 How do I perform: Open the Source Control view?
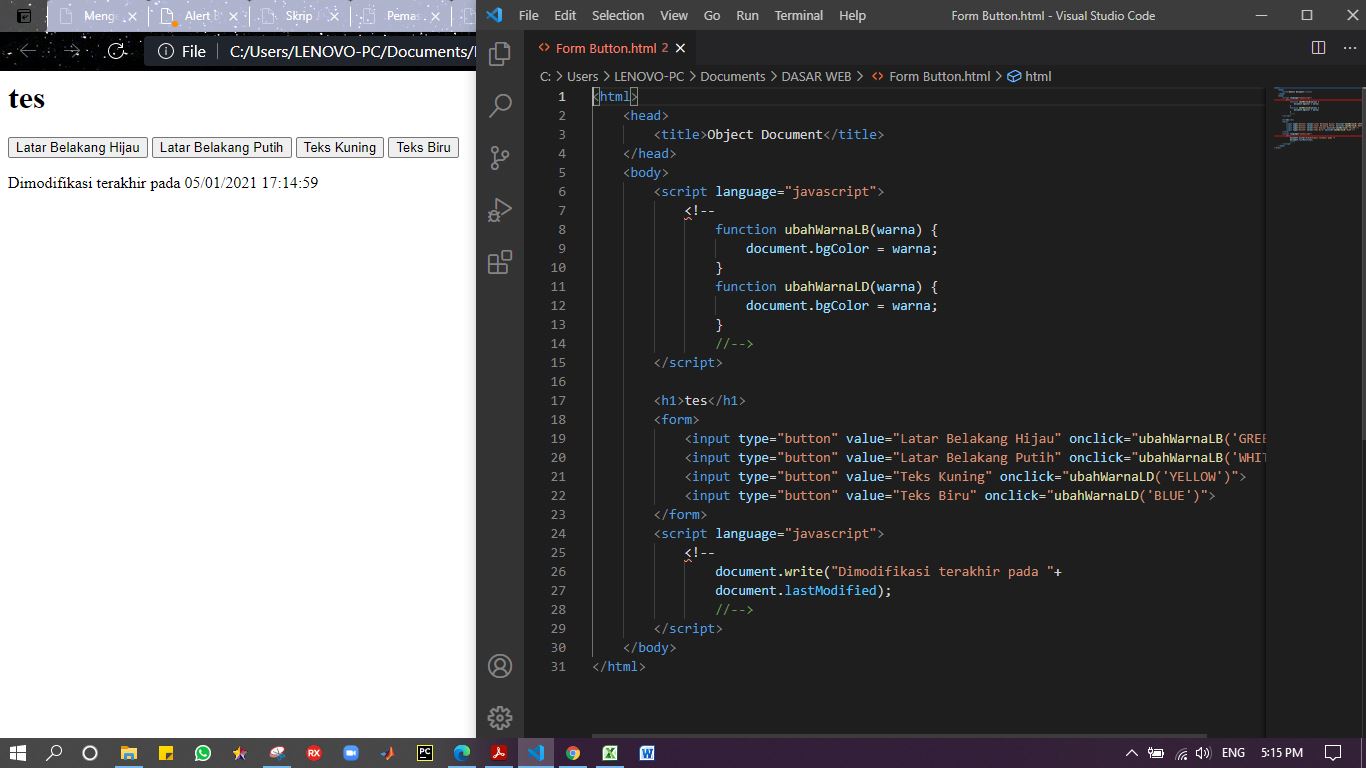coord(499,157)
